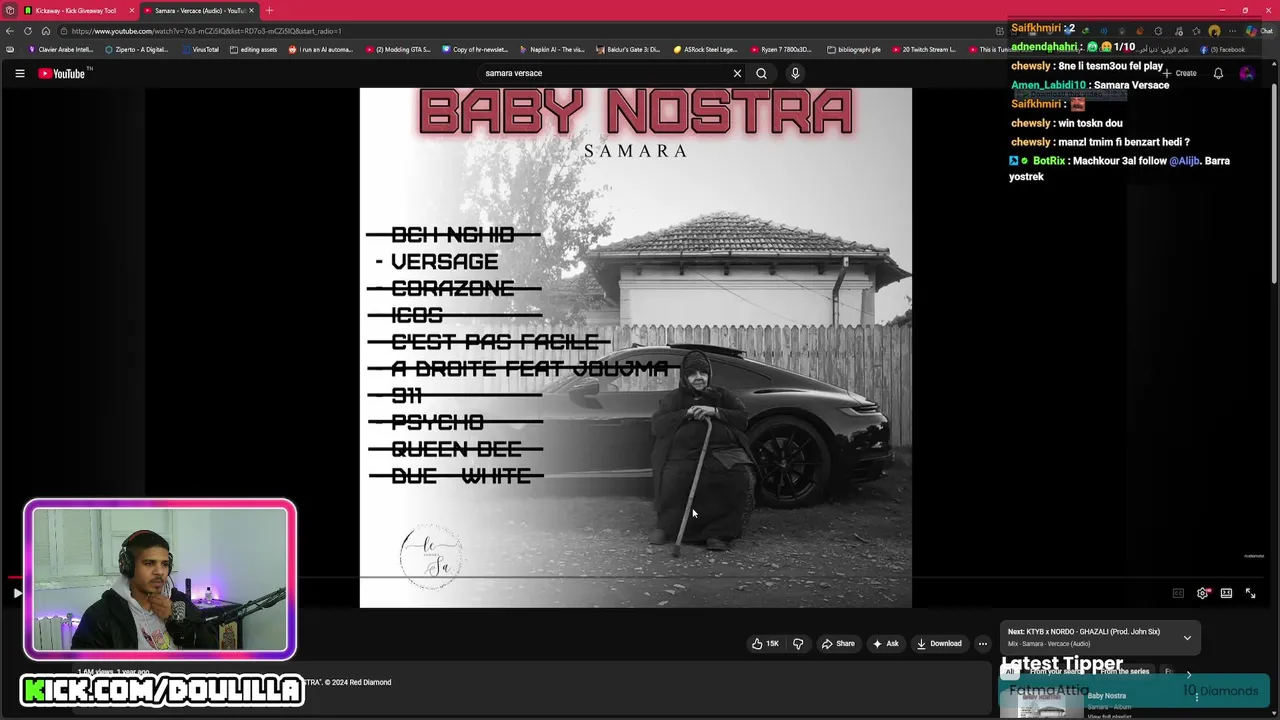Open more actions three-dot menu under video
The image size is (1280, 720).
coord(983,644)
